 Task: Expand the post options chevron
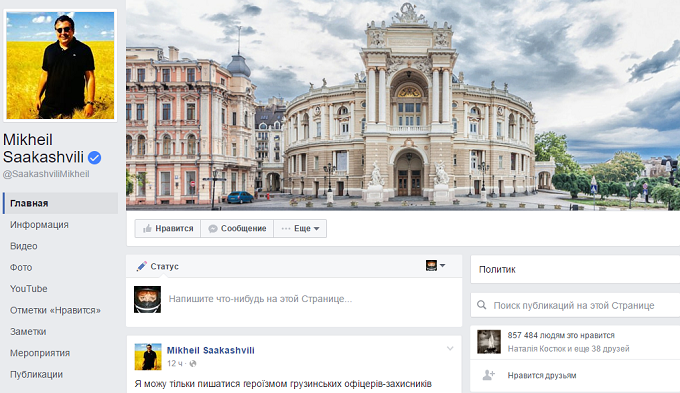450,348
